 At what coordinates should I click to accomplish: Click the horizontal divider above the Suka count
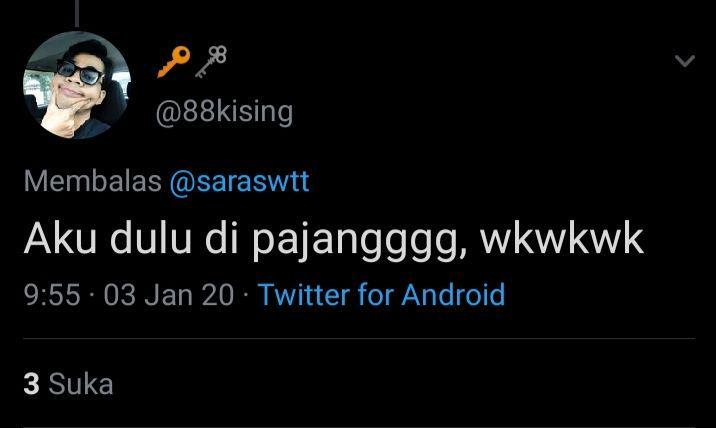tap(359, 338)
